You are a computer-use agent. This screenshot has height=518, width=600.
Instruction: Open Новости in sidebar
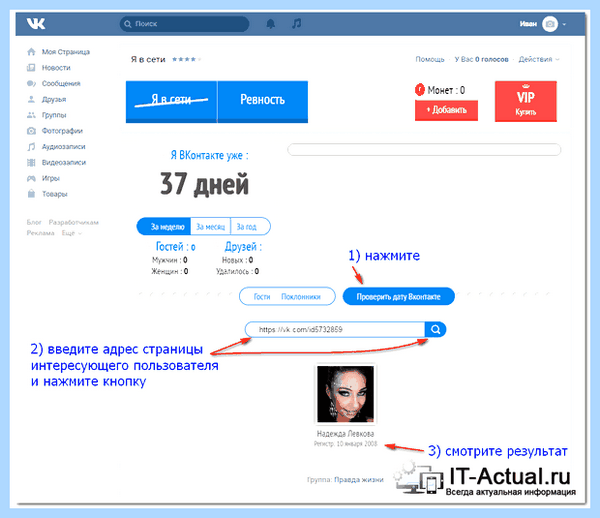56,68
